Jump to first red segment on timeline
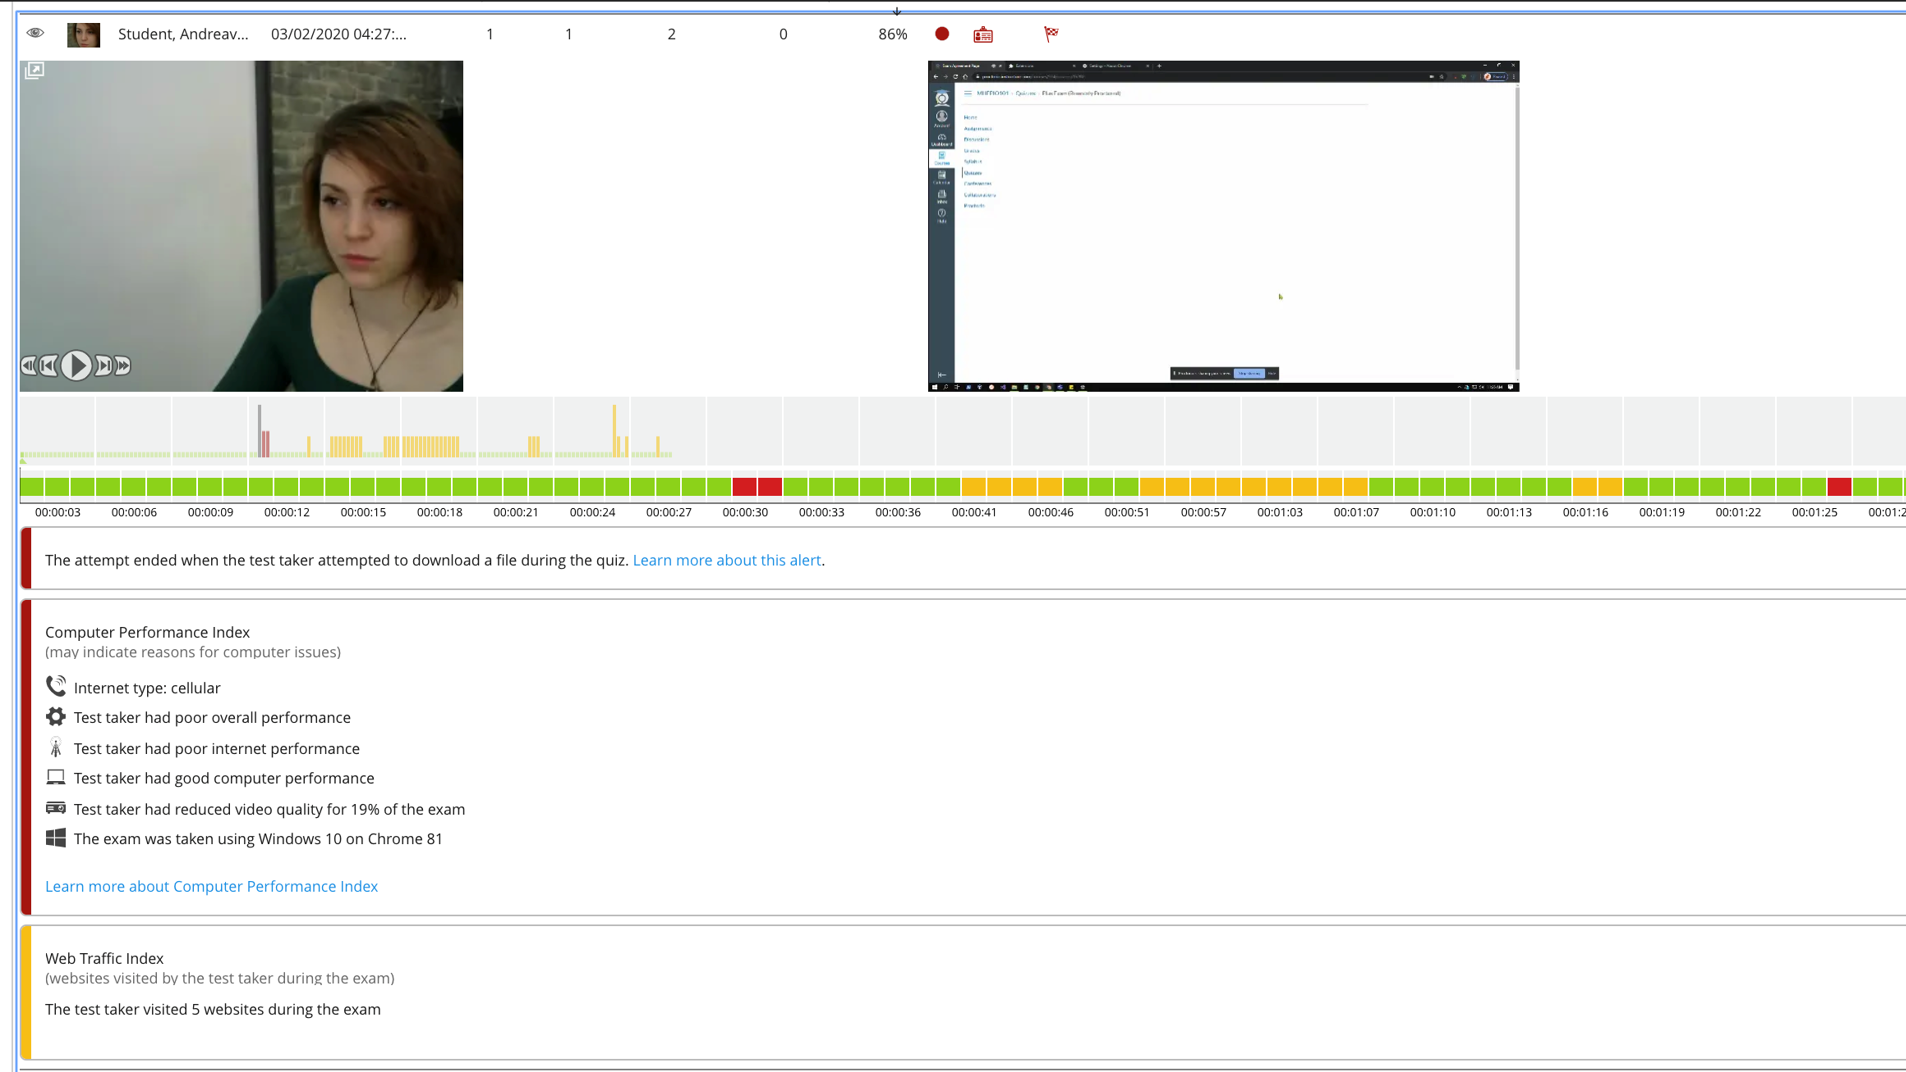 pos(744,487)
